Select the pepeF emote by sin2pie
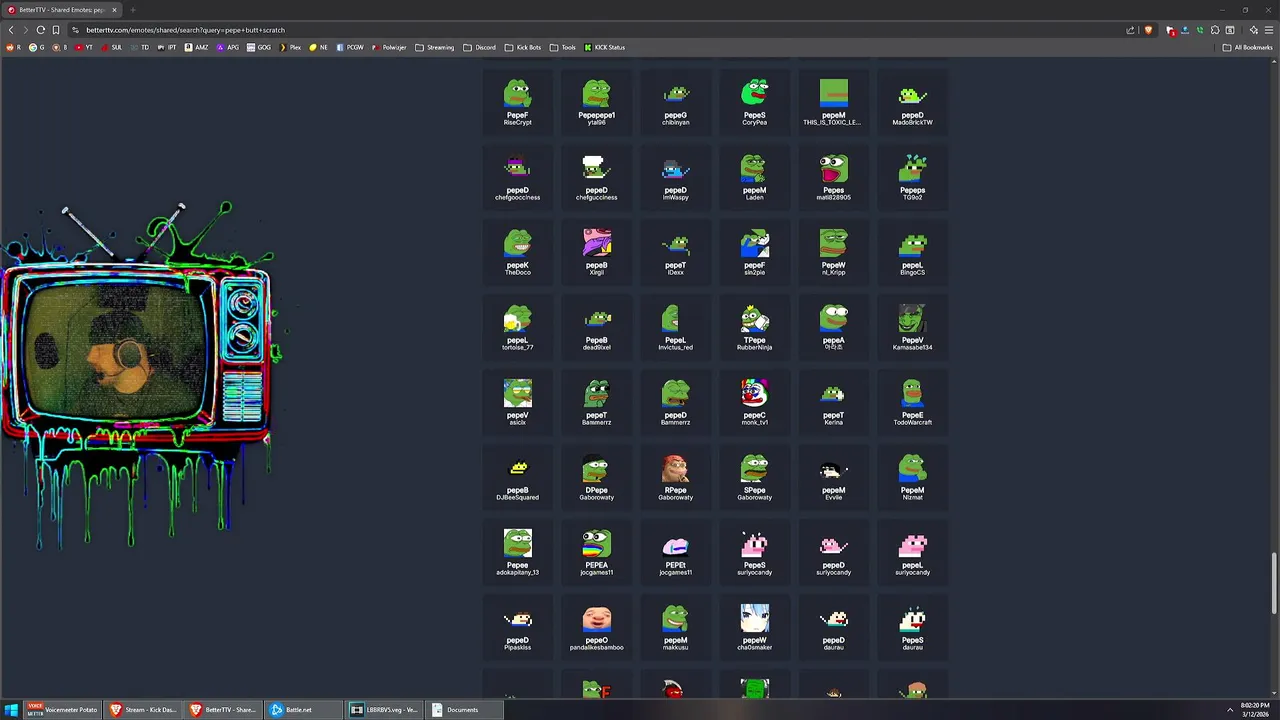The width and height of the screenshot is (1280, 720). [754, 252]
